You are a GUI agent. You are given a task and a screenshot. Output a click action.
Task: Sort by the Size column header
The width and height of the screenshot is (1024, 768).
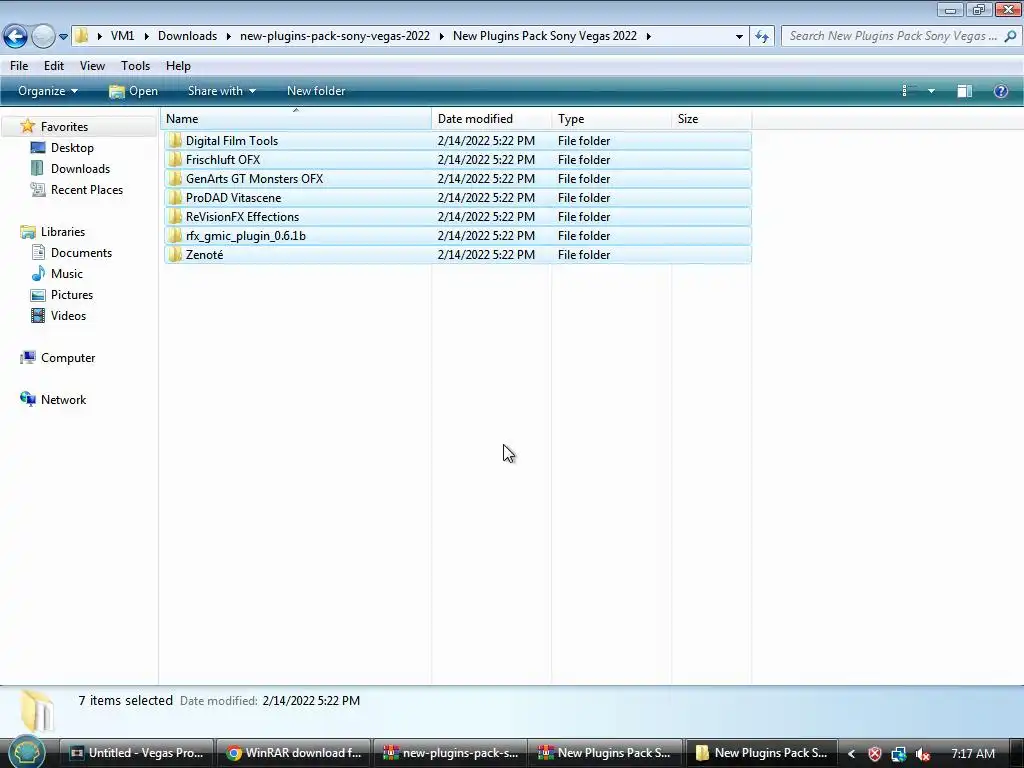pyautogui.click(x=712, y=119)
